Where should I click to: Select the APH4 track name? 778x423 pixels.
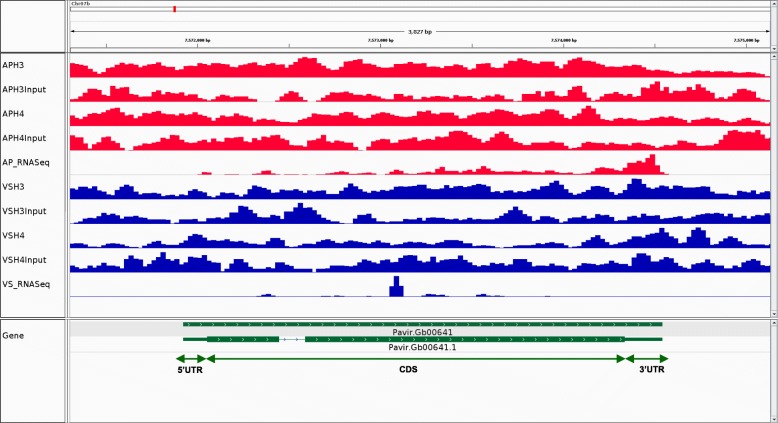click(x=13, y=114)
